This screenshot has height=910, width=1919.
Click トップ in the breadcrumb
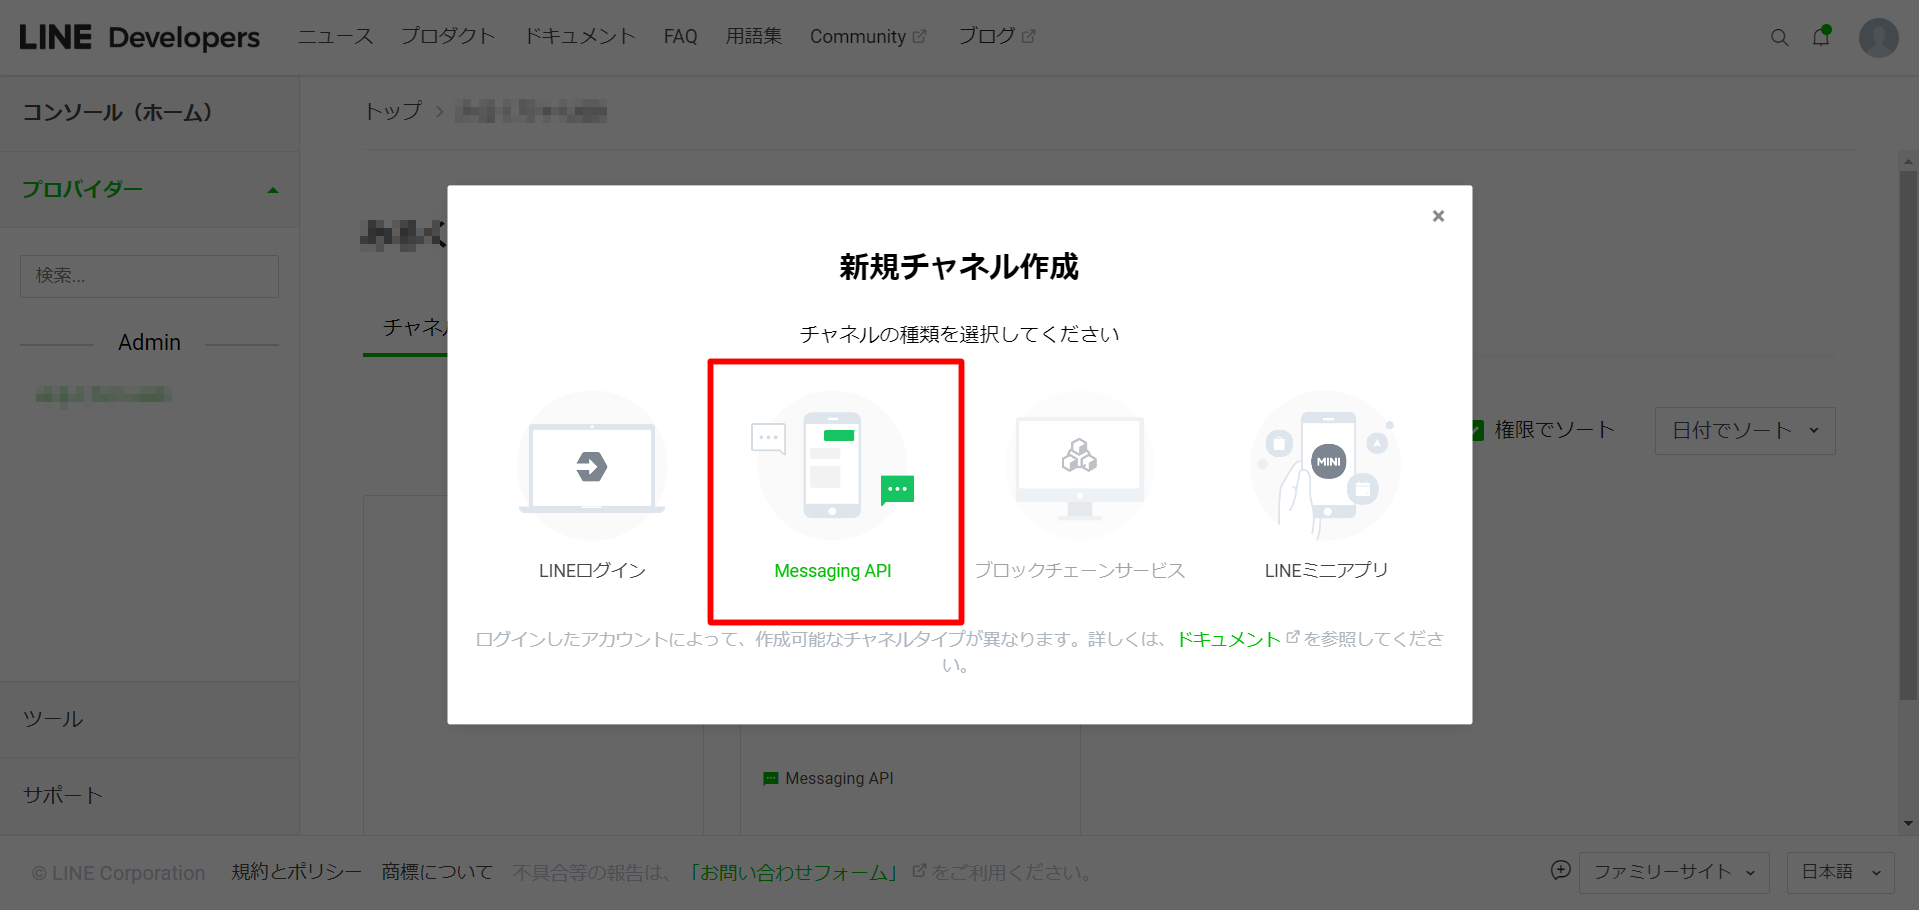point(393,111)
